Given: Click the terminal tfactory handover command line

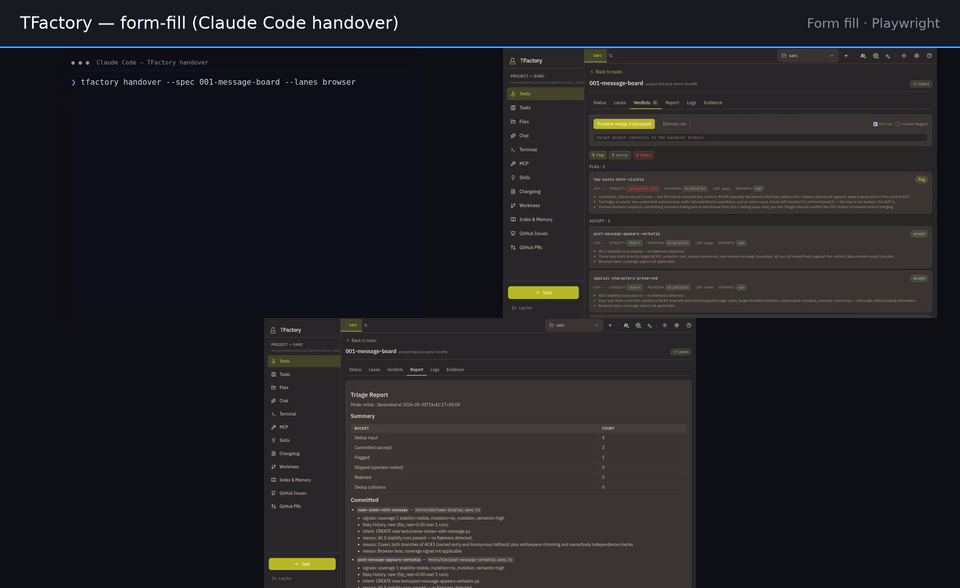Looking at the screenshot, I should [x=218, y=82].
